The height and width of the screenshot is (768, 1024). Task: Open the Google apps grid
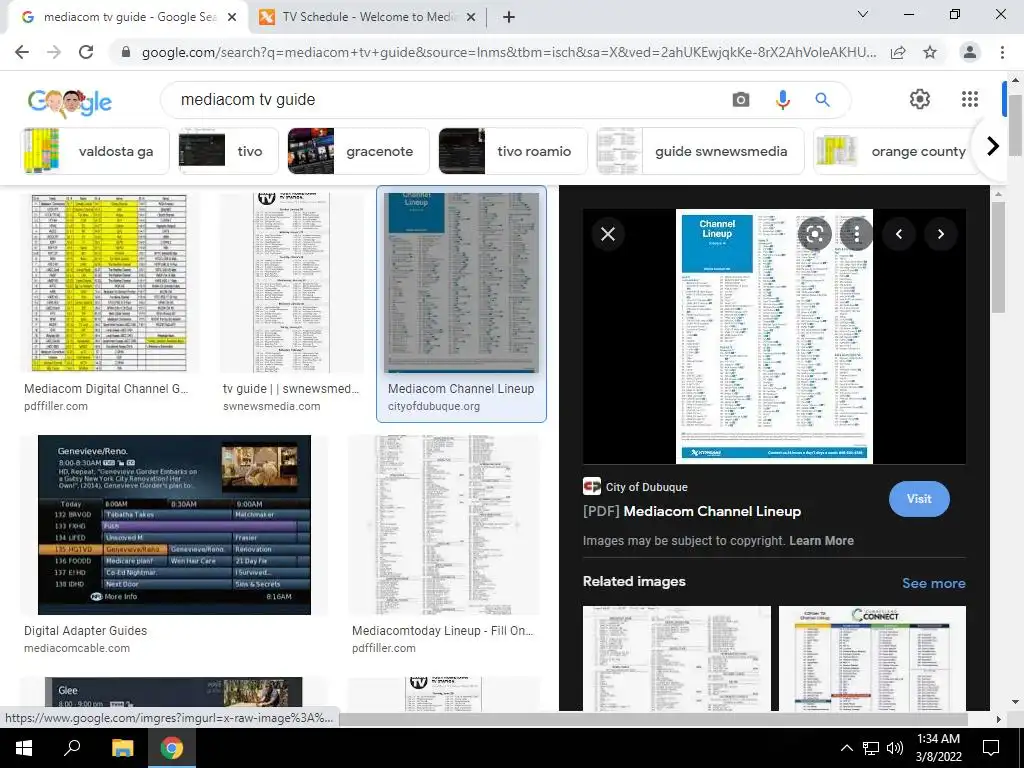970,99
